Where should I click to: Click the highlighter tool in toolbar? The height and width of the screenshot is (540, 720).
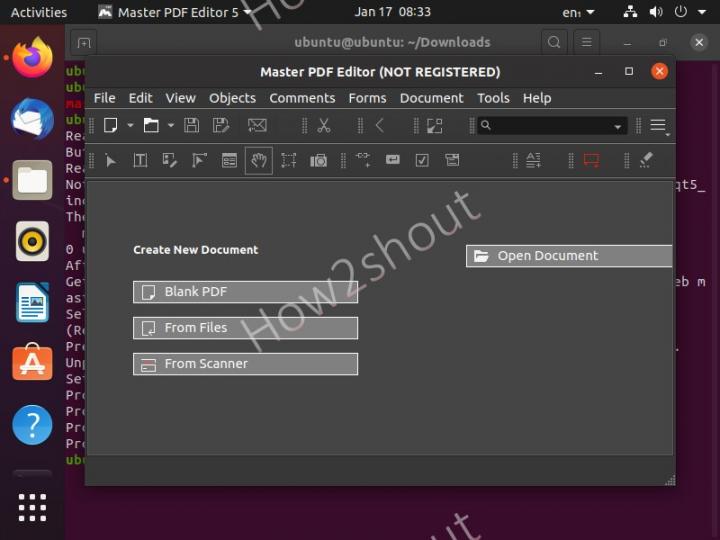[645, 160]
